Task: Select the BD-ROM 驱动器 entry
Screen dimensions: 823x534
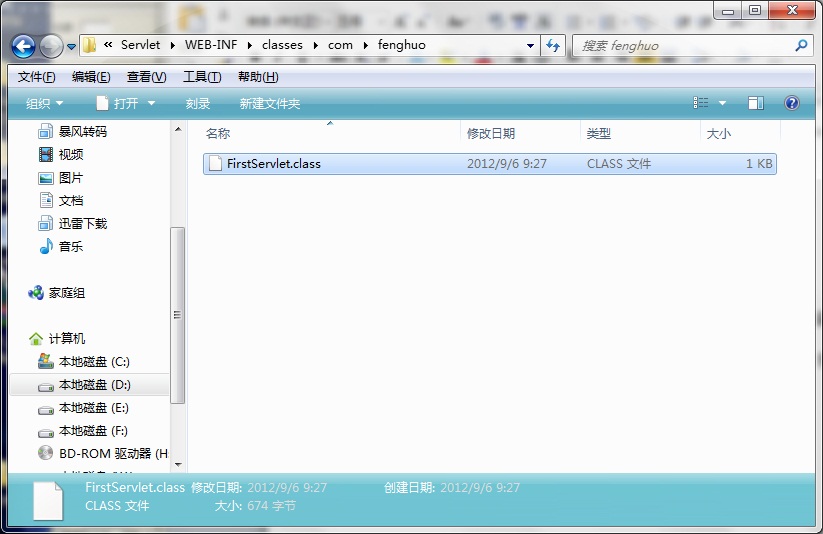Action: (x=103, y=453)
